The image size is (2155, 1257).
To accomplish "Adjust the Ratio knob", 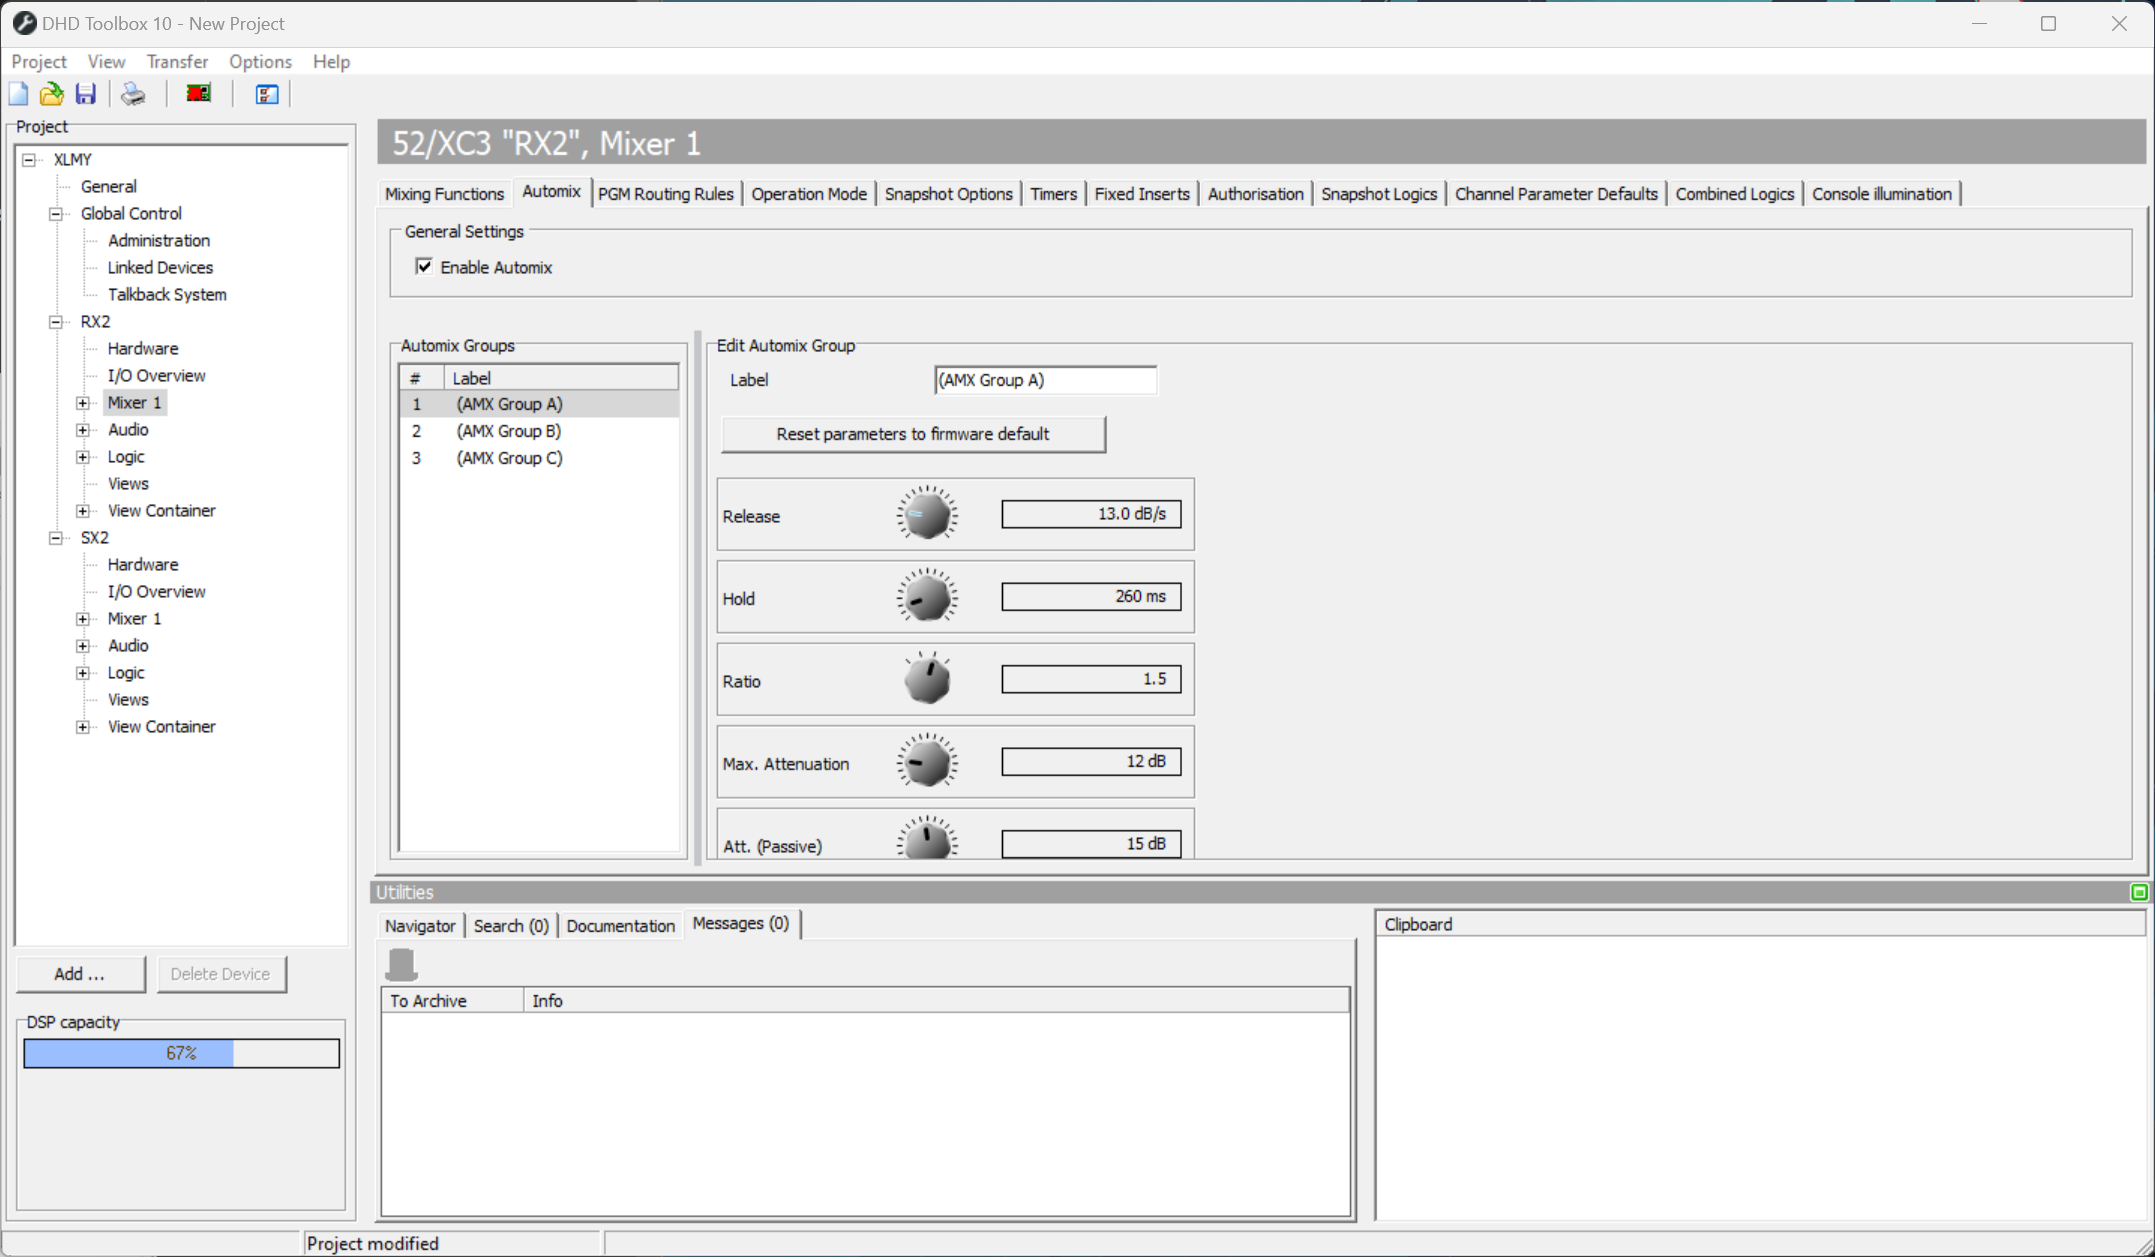I will 926,678.
